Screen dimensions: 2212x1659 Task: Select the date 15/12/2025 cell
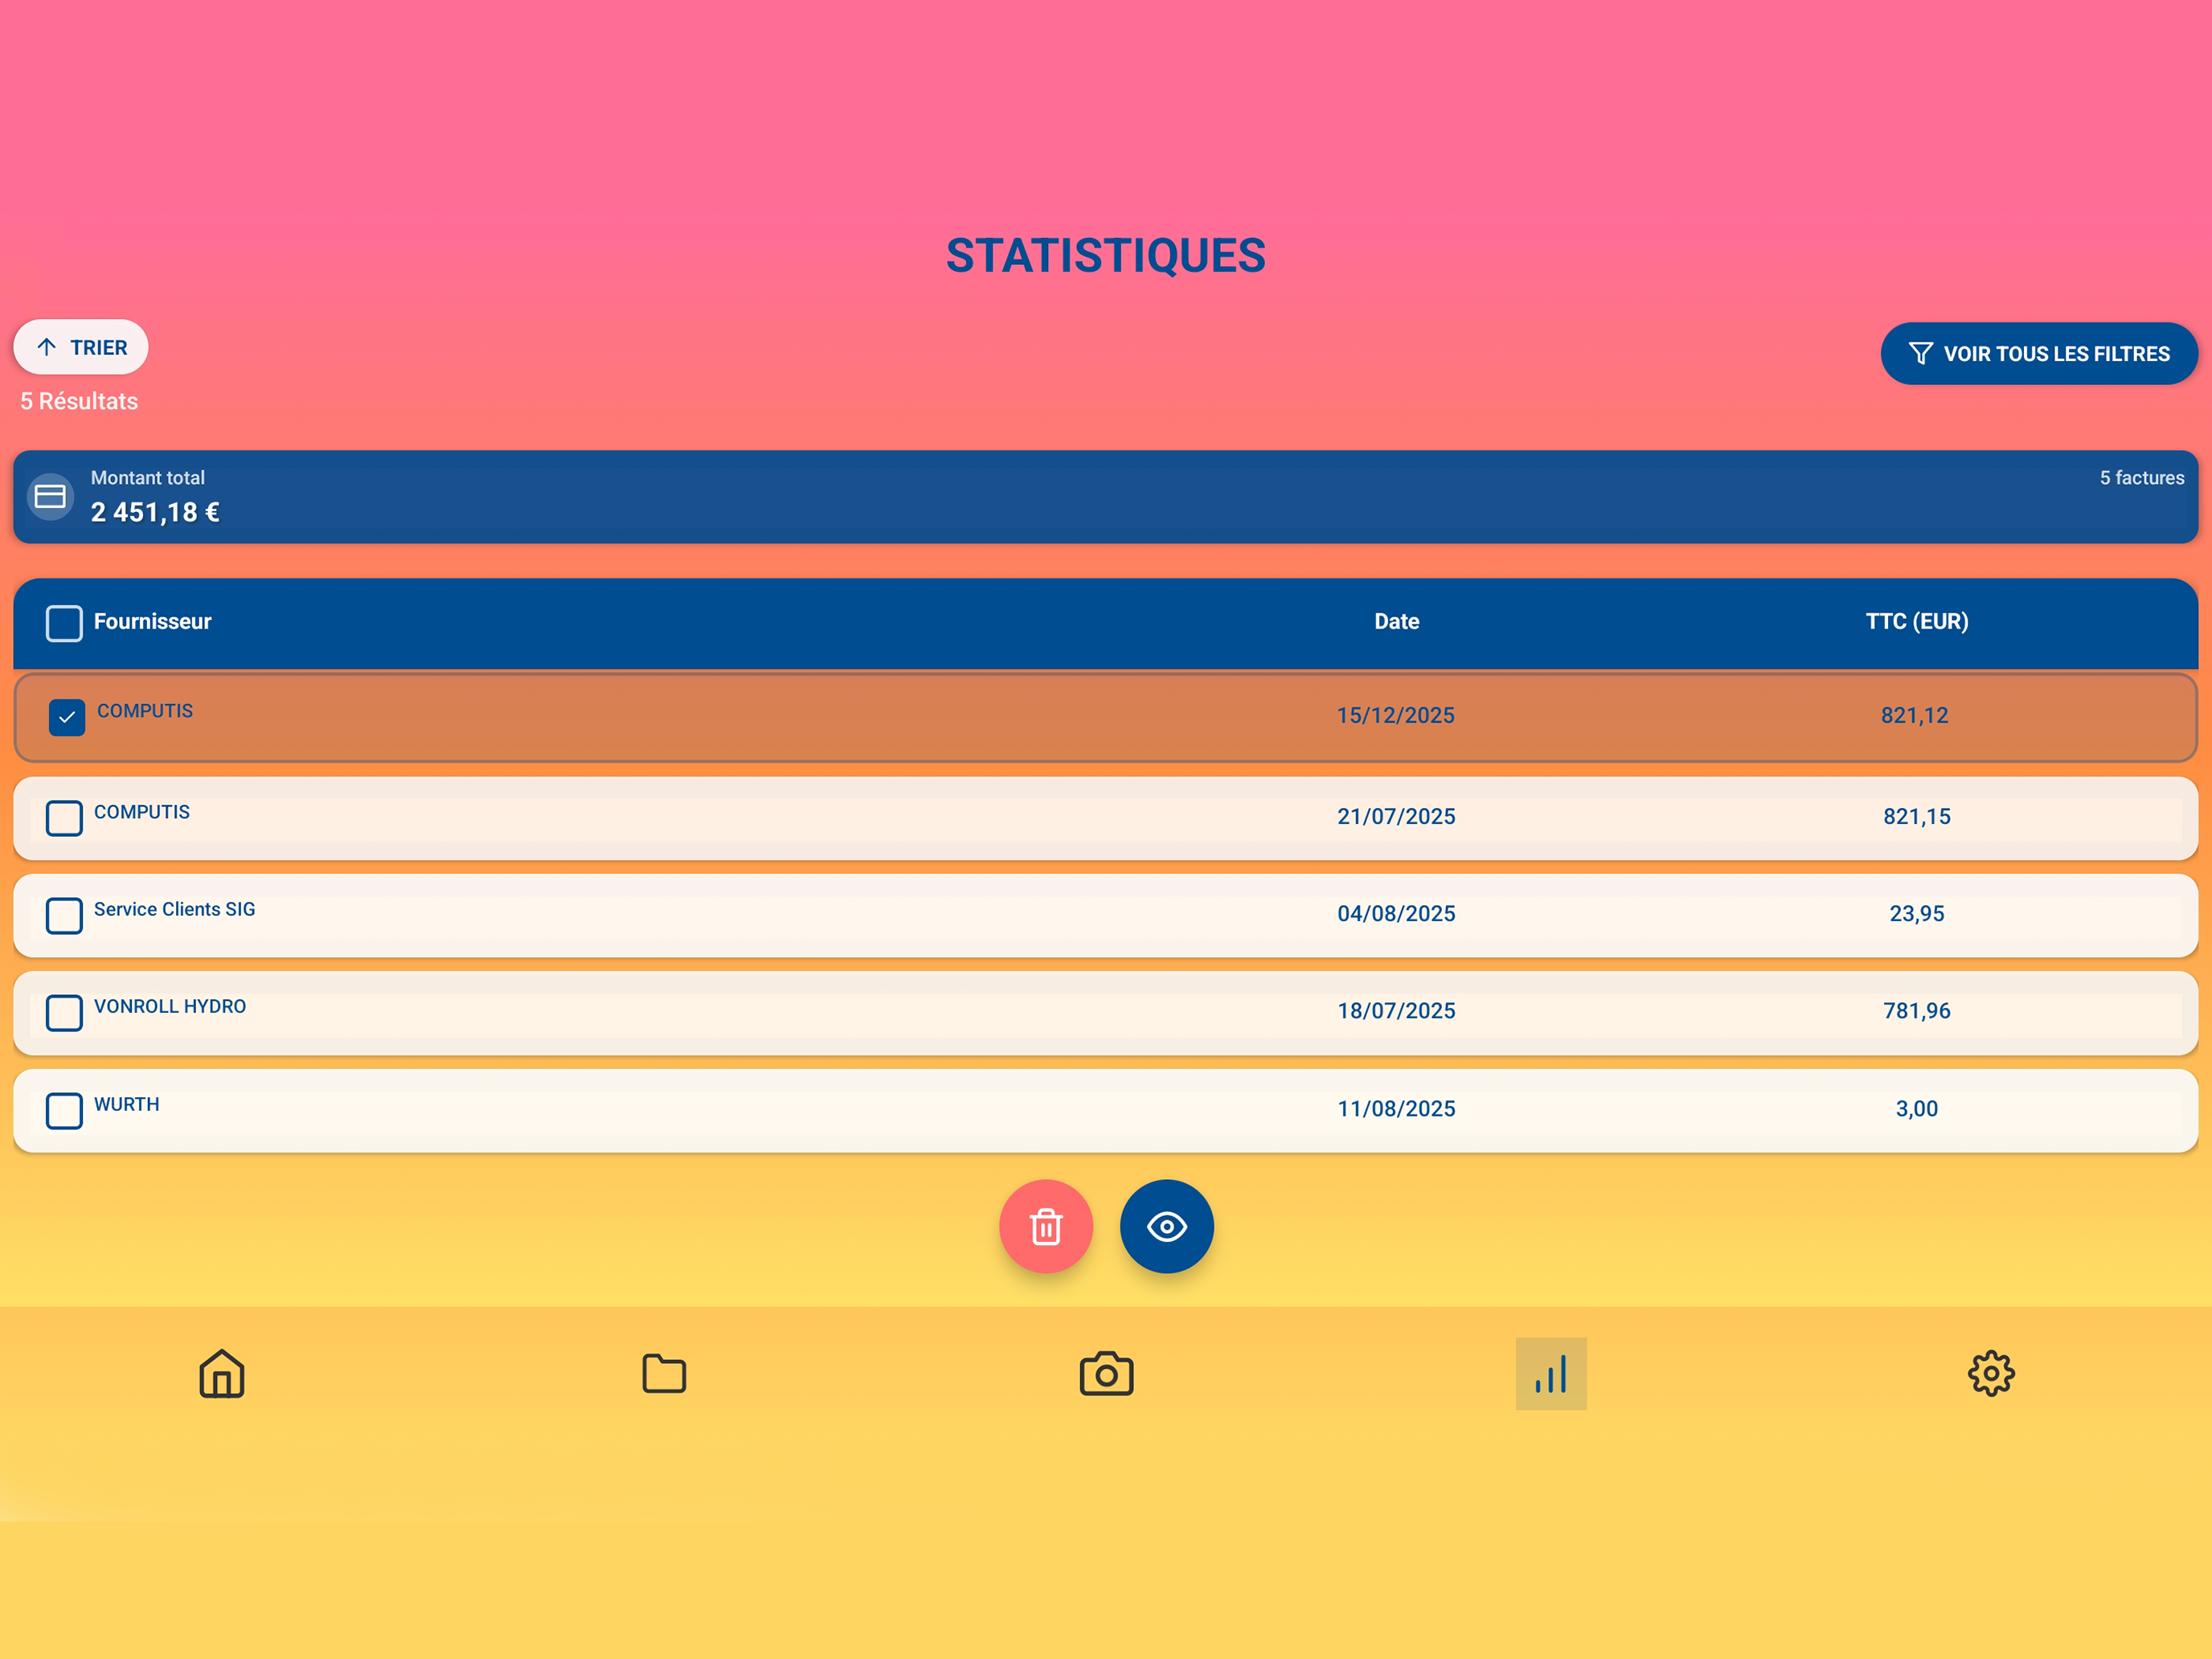pos(1396,715)
